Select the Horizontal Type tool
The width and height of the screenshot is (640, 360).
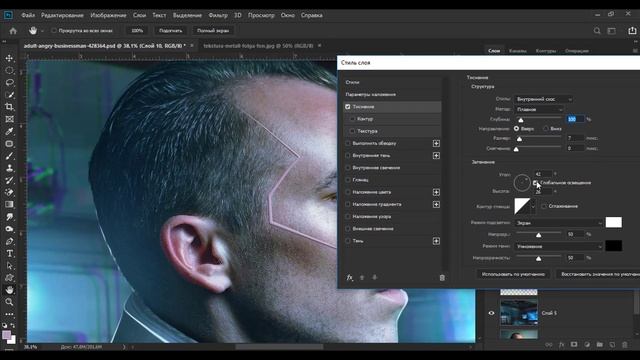[9, 253]
